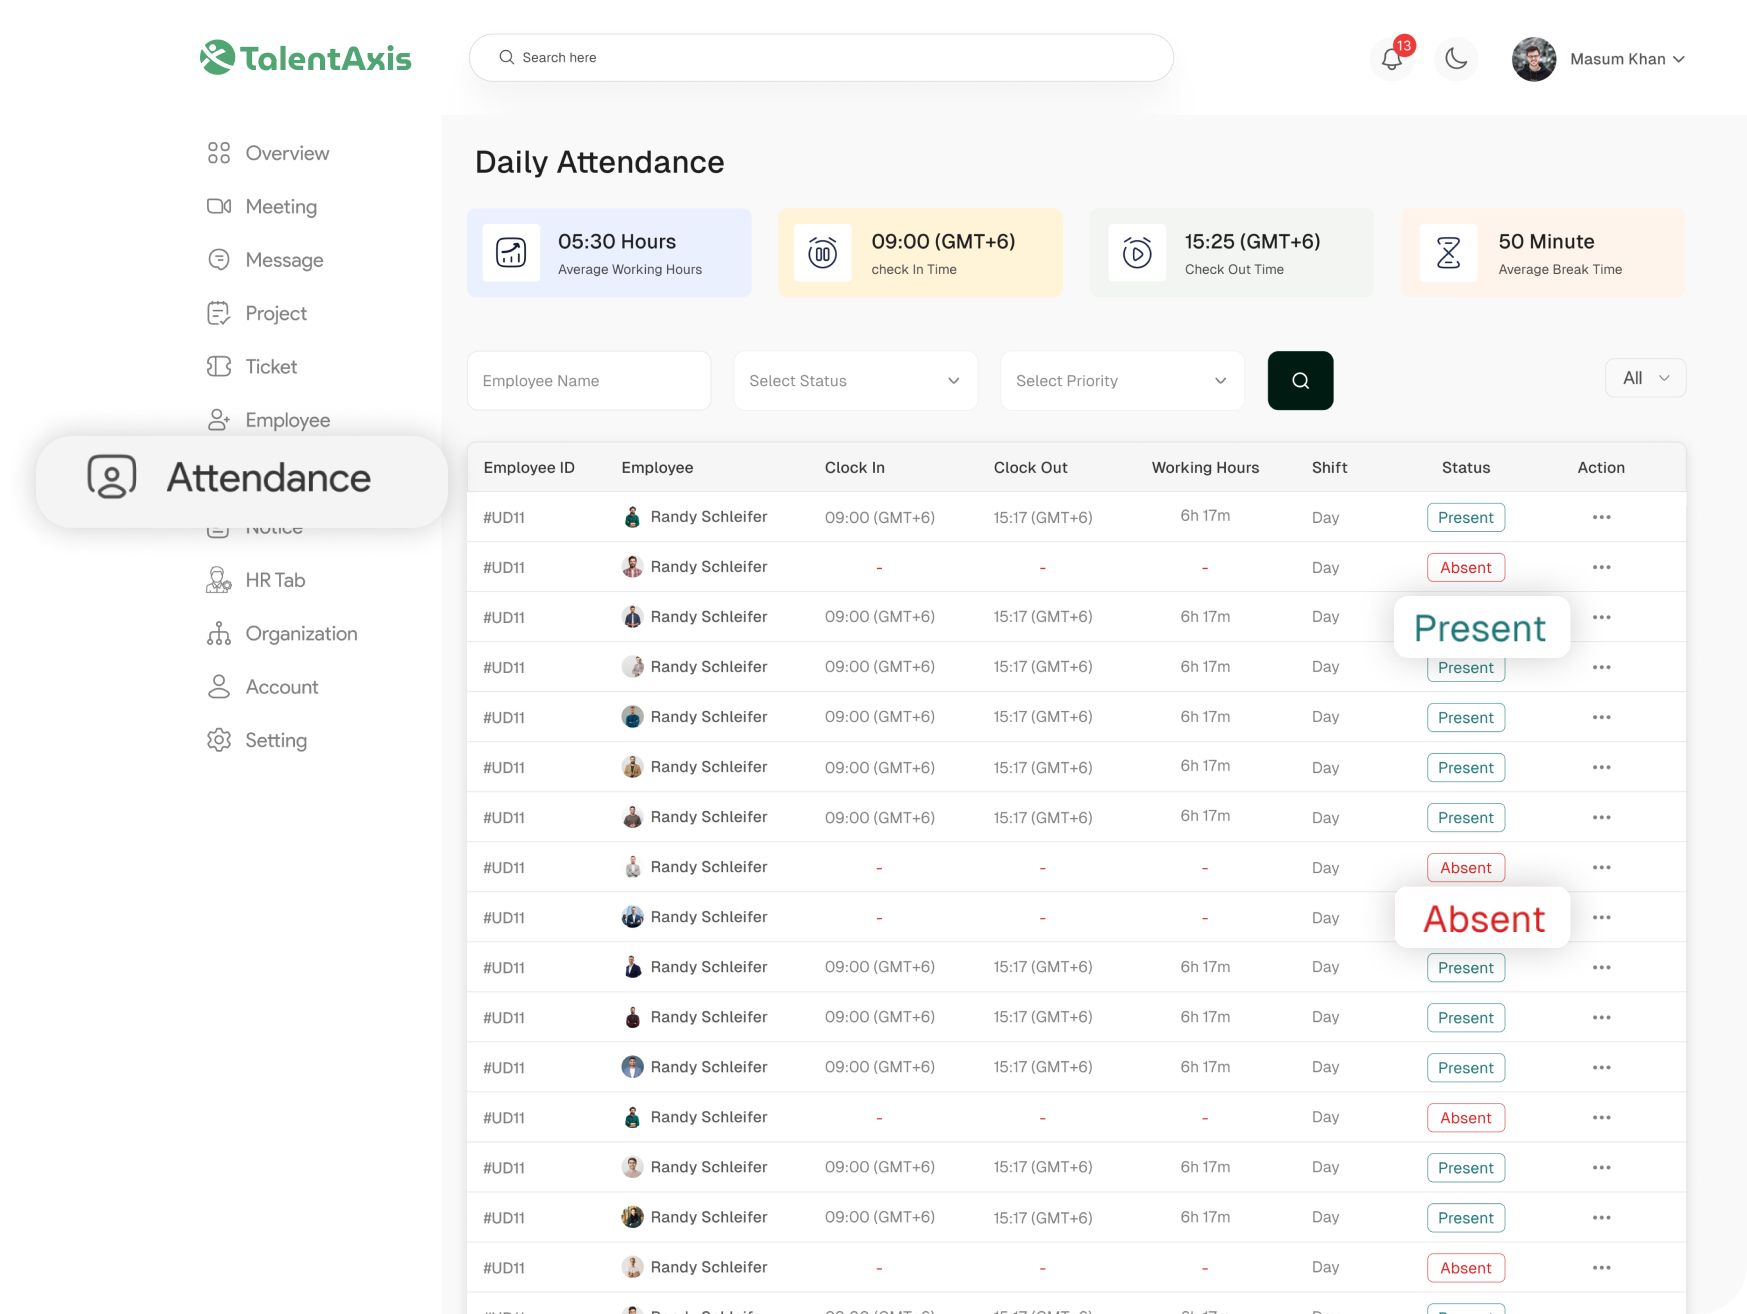Screen dimensions: 1747x1314
Task: Click the check In Time clock icon
Action: click(822, 253)
